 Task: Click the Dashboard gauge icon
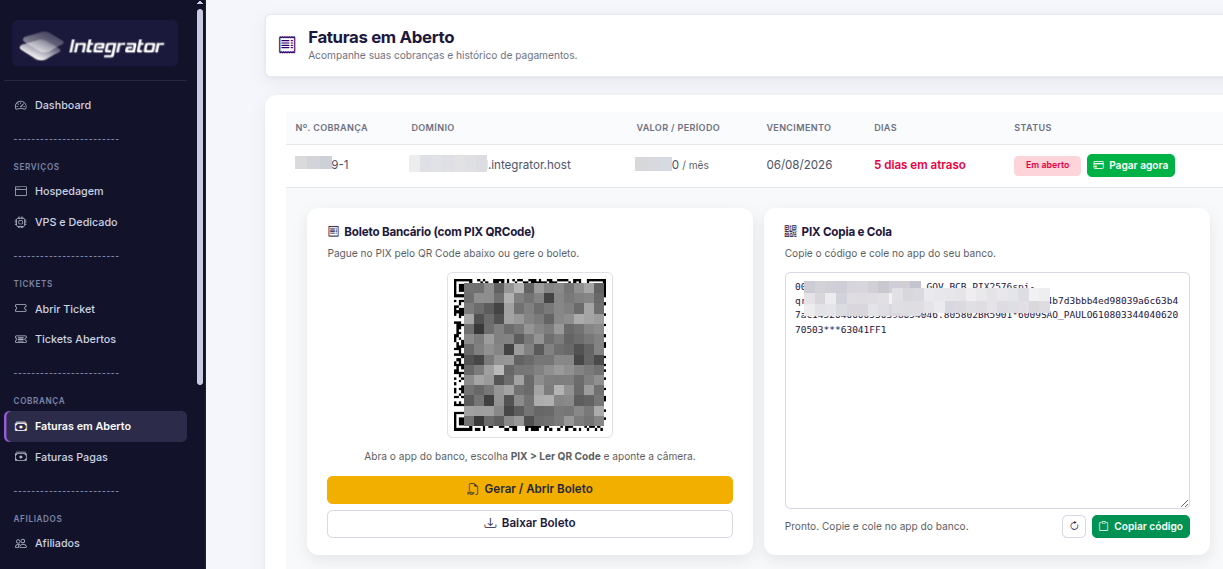tap(21, 105)
